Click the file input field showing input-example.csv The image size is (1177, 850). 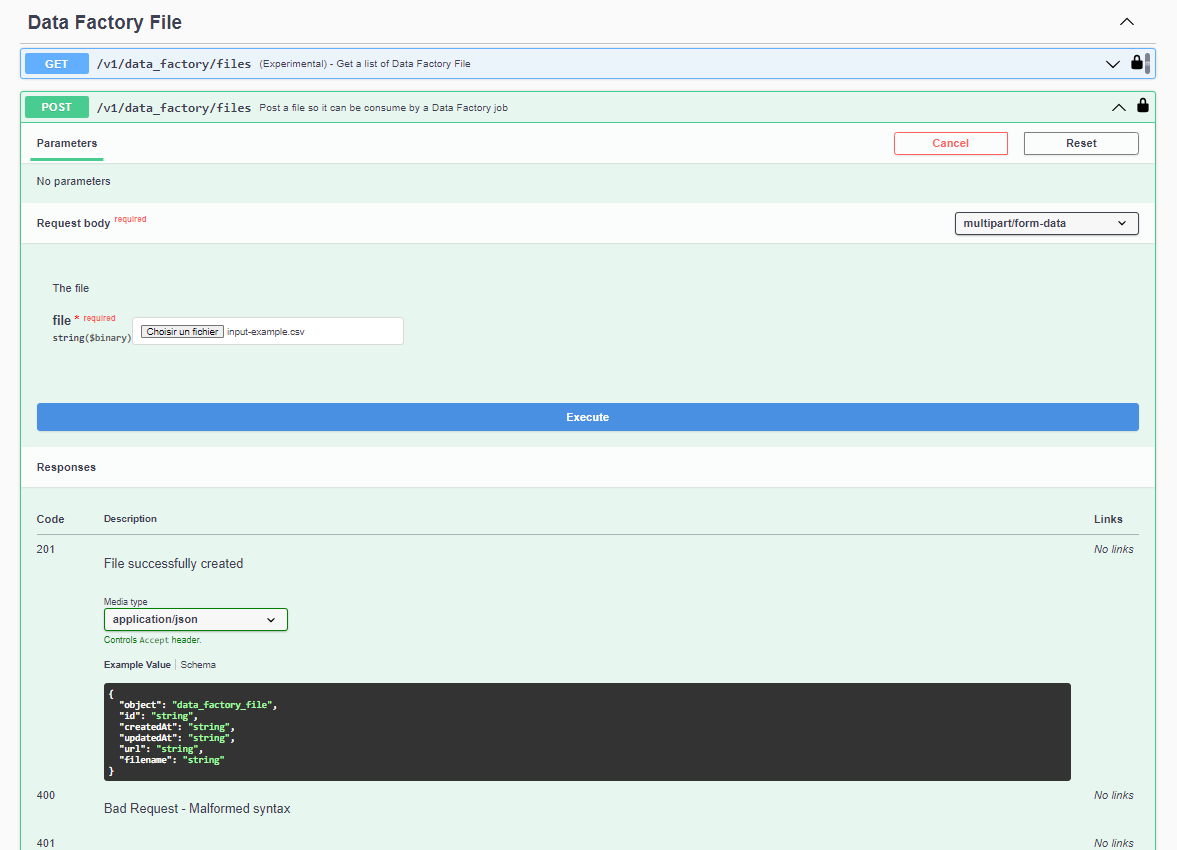pos(310,332)
